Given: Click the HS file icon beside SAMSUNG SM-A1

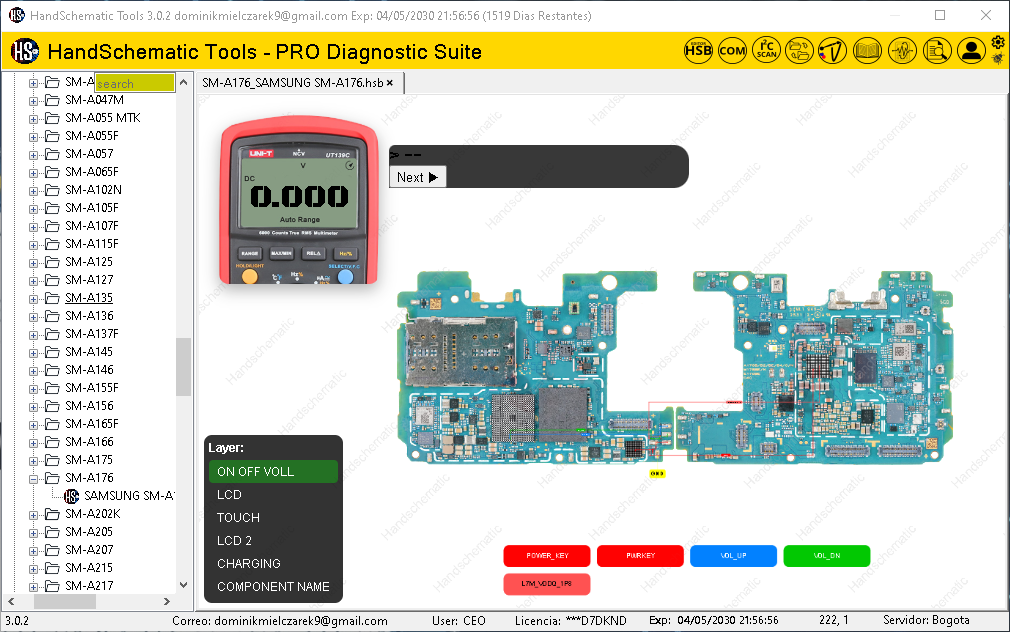Looking at the screenshot, I should [x=71, y=496].
